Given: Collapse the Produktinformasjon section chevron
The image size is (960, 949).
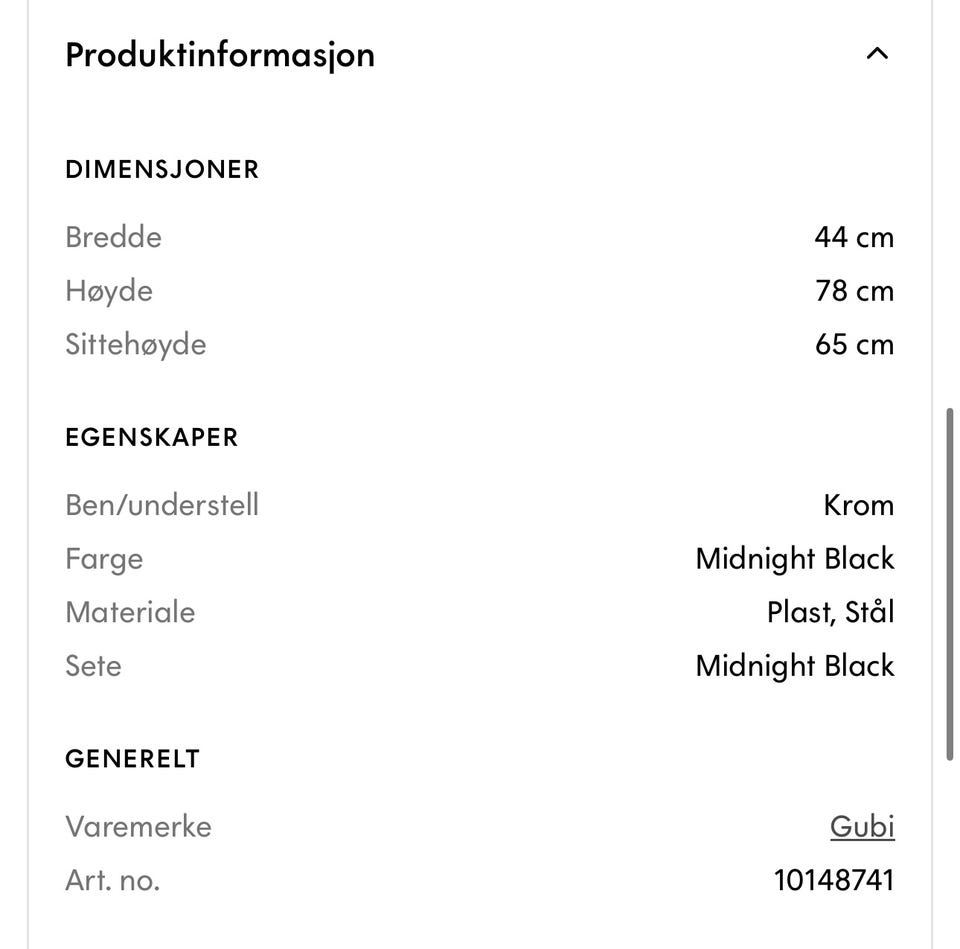Looking at the screenshot, I should click(x=877, y=54).
